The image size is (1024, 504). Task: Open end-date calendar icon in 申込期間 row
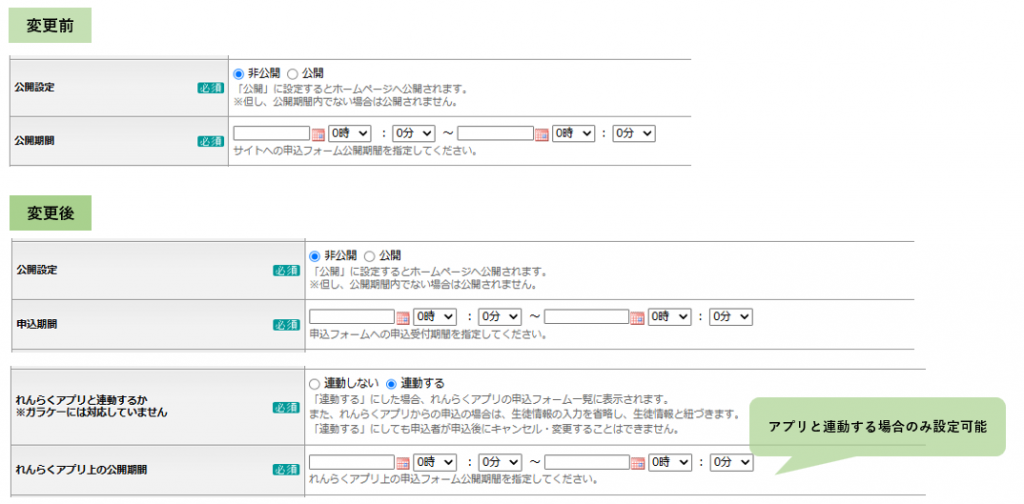click(x=637, y=318)
